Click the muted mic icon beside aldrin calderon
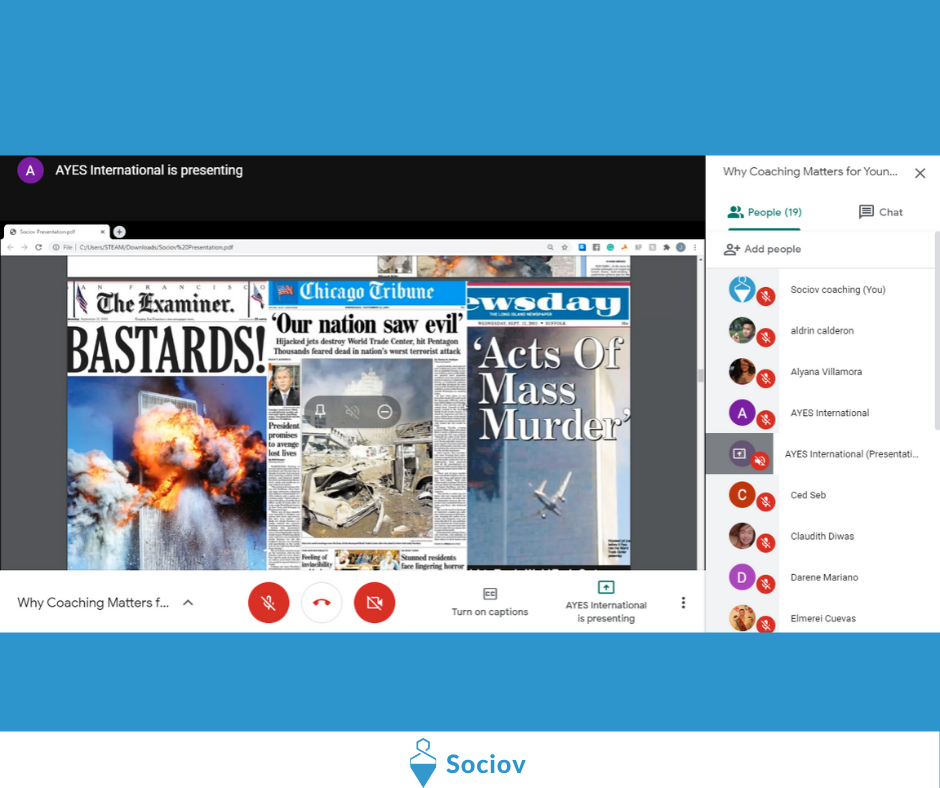 click(766, 338)
